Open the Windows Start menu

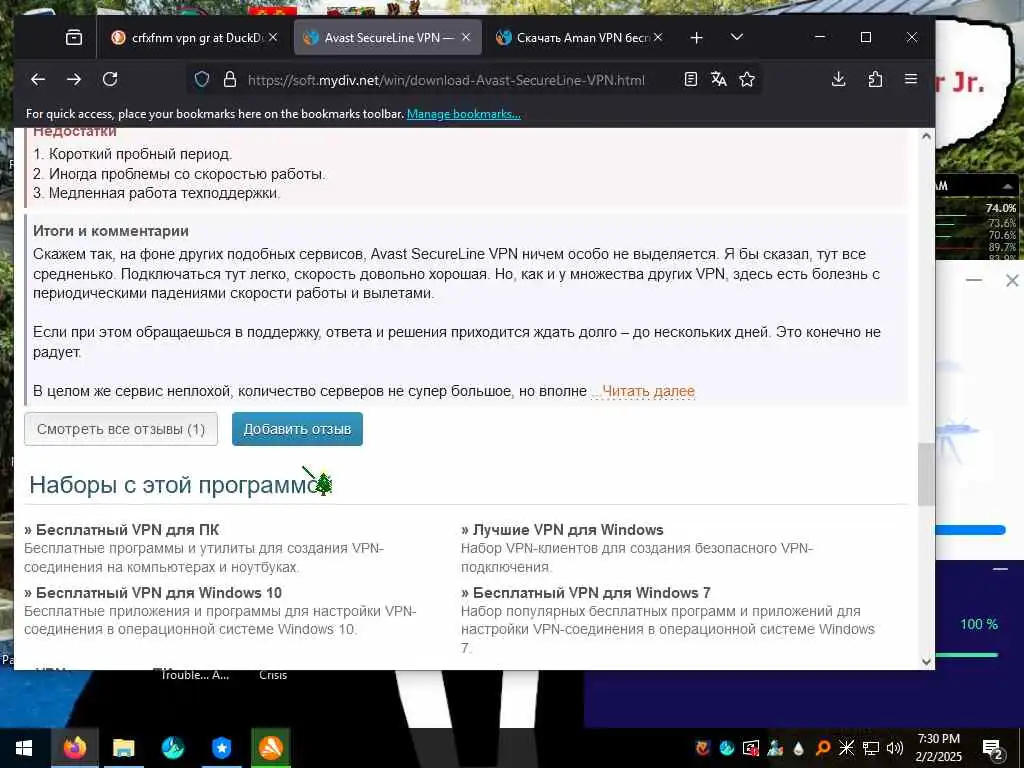point(23,748)
